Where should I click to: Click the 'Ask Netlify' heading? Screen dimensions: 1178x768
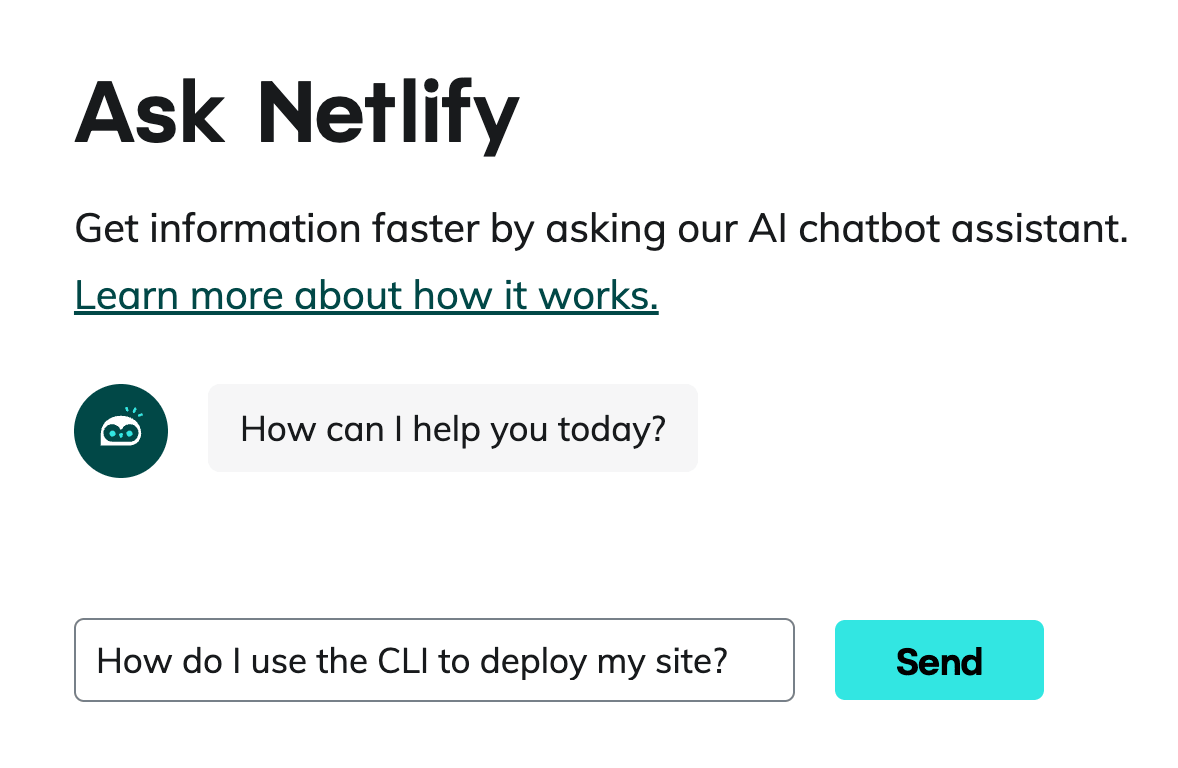(x=297, y=111)
